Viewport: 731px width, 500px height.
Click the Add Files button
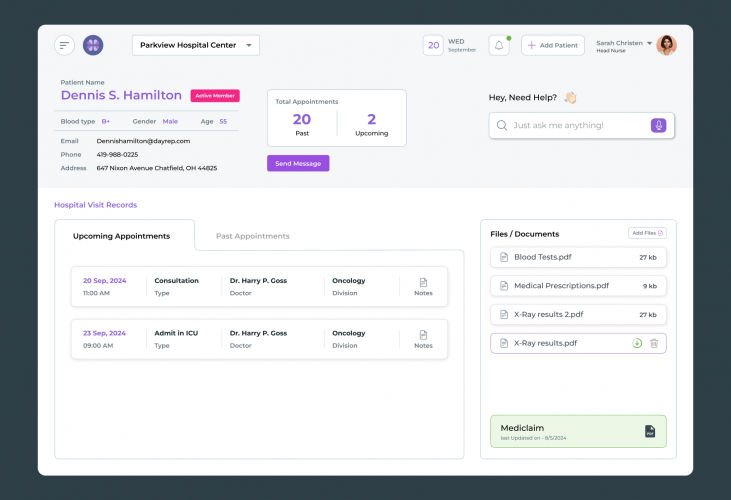coord(646,233)
